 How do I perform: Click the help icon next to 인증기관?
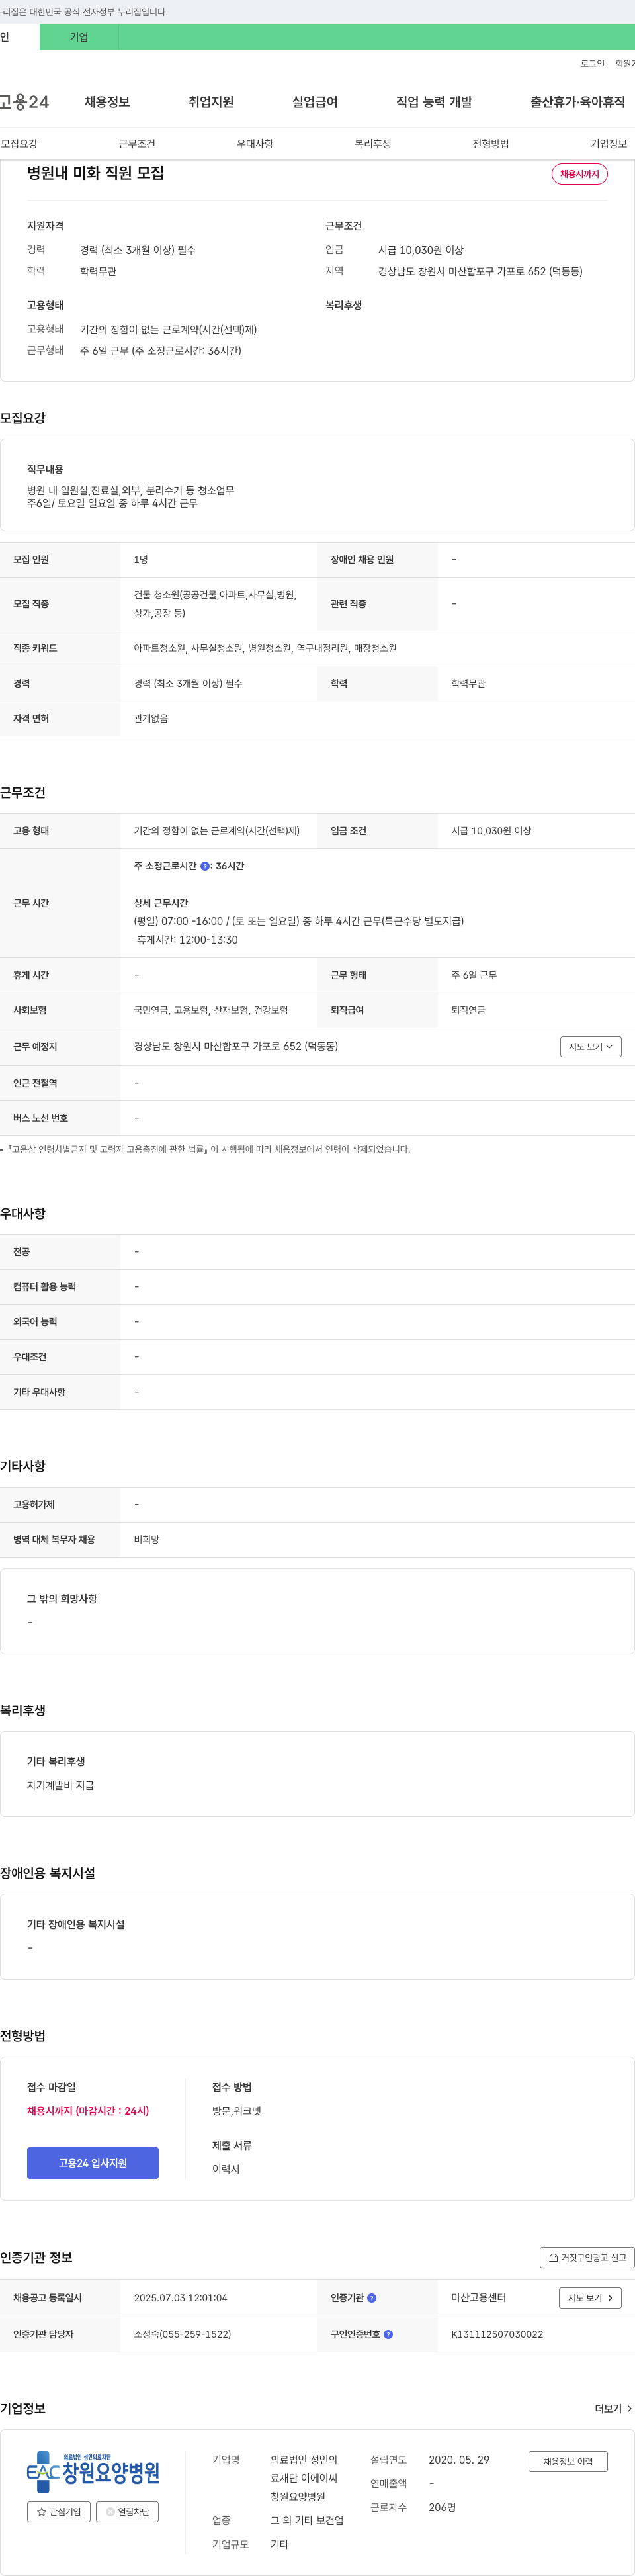[x=372, y=2298]
